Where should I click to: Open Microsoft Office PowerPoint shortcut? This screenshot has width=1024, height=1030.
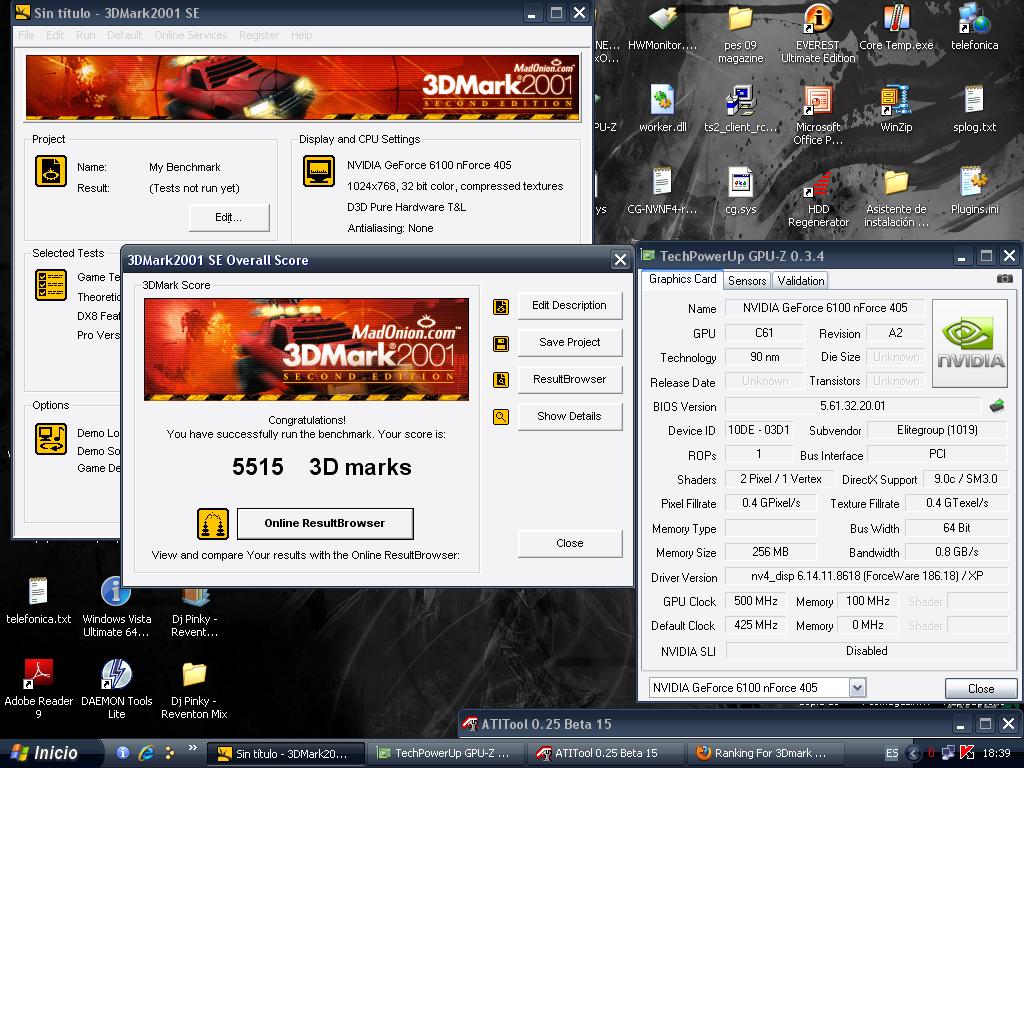click(818, 116)
